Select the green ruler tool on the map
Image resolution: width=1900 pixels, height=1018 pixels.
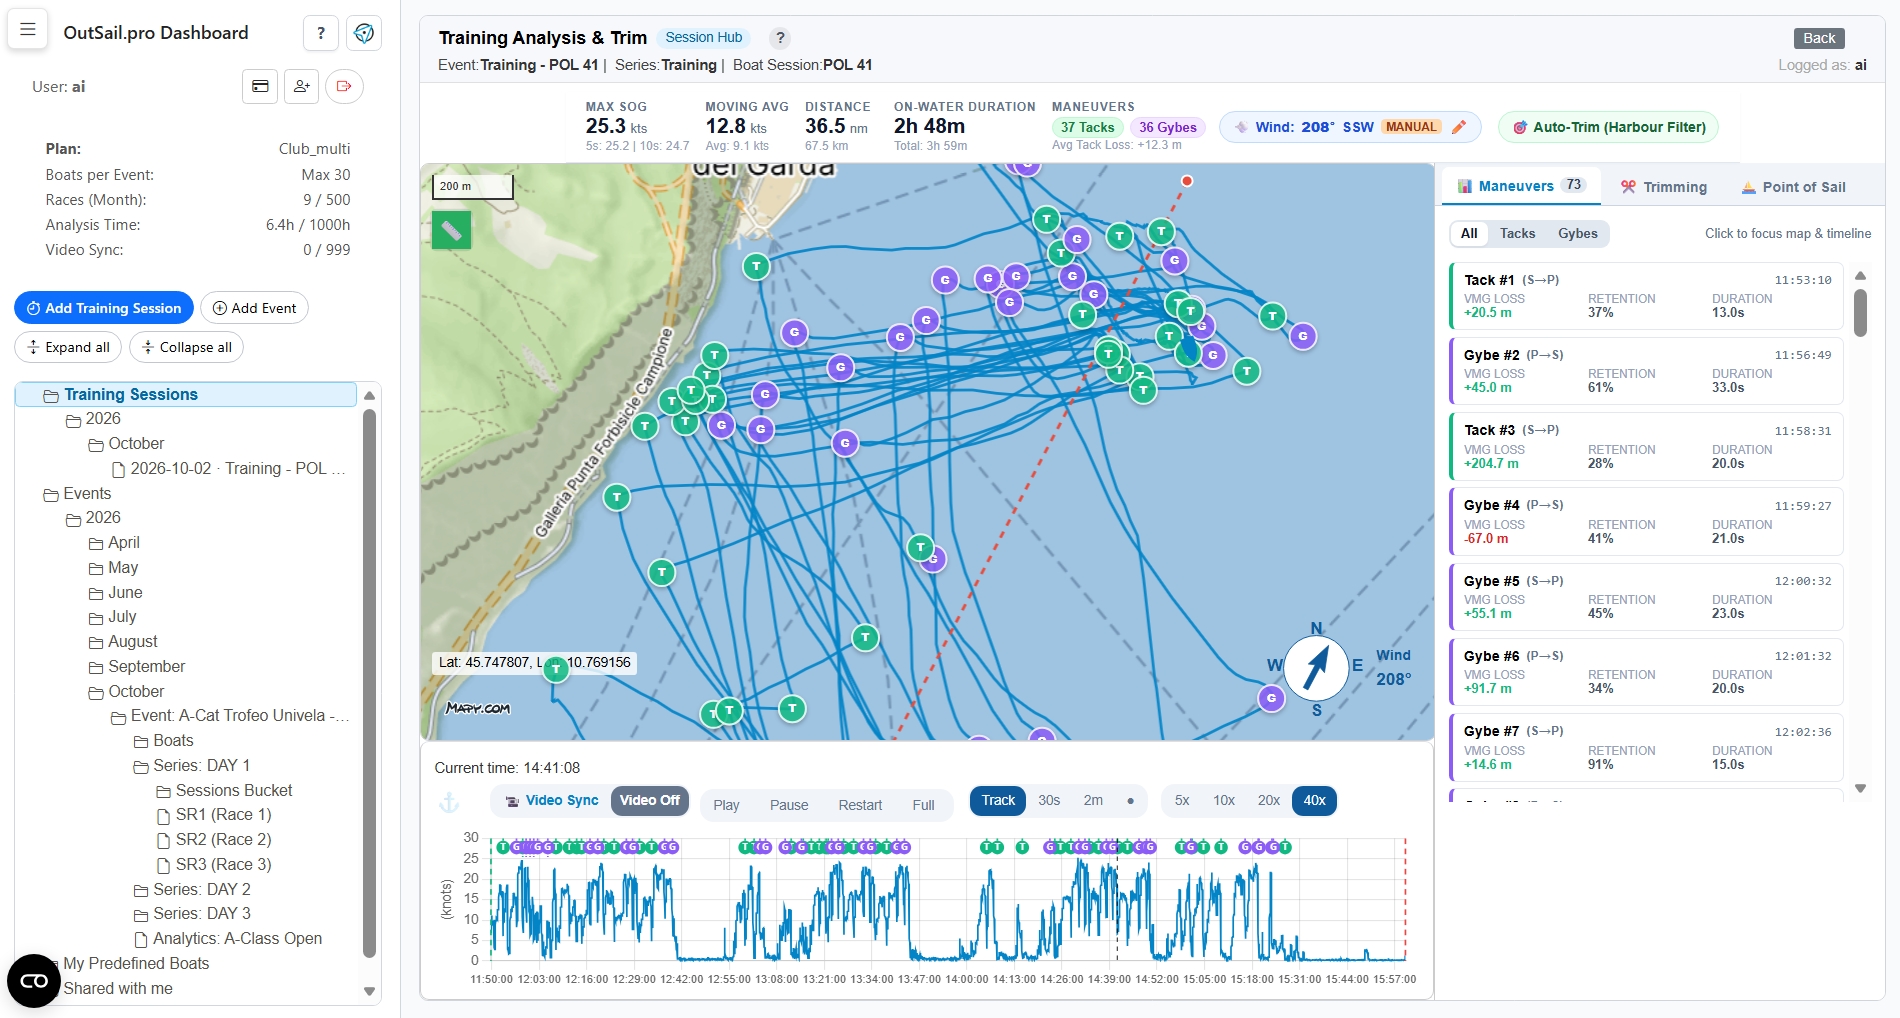click(x=452, y=231)
